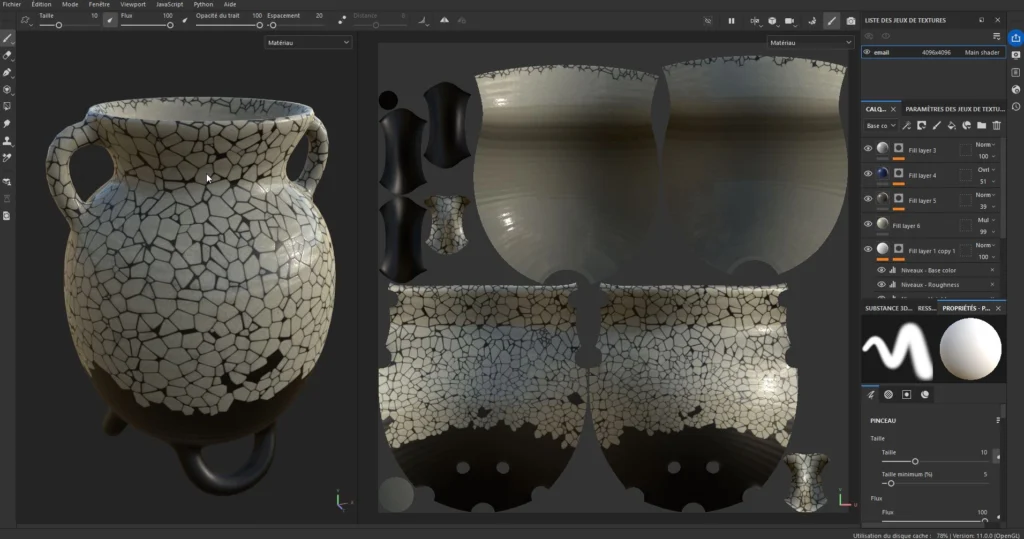The height and width of the screenshot is (539, 1024).
Task: Add a folder in the layers panel
Action: [981, 126]
